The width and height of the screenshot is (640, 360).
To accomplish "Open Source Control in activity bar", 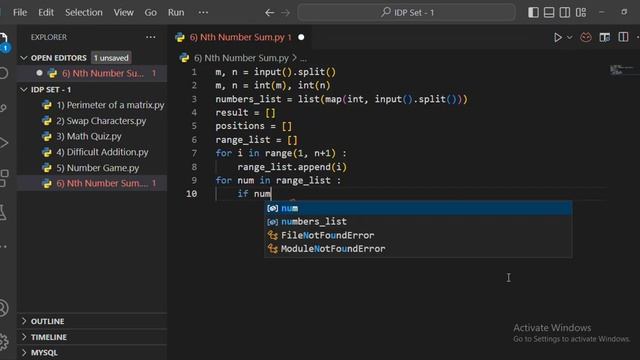I will point(4,108).
